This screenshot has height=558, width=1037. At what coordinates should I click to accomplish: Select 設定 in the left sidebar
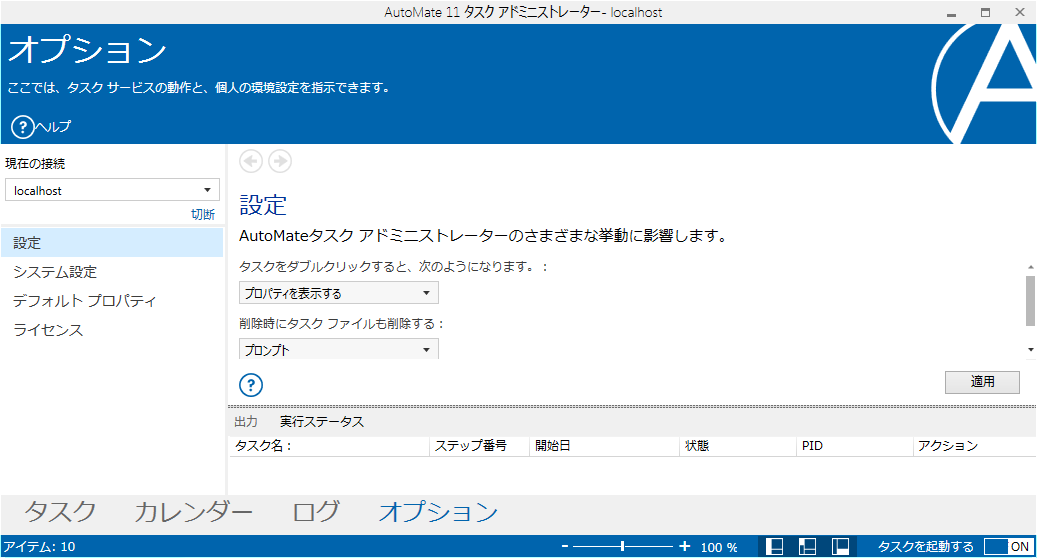tap(112, 243)
